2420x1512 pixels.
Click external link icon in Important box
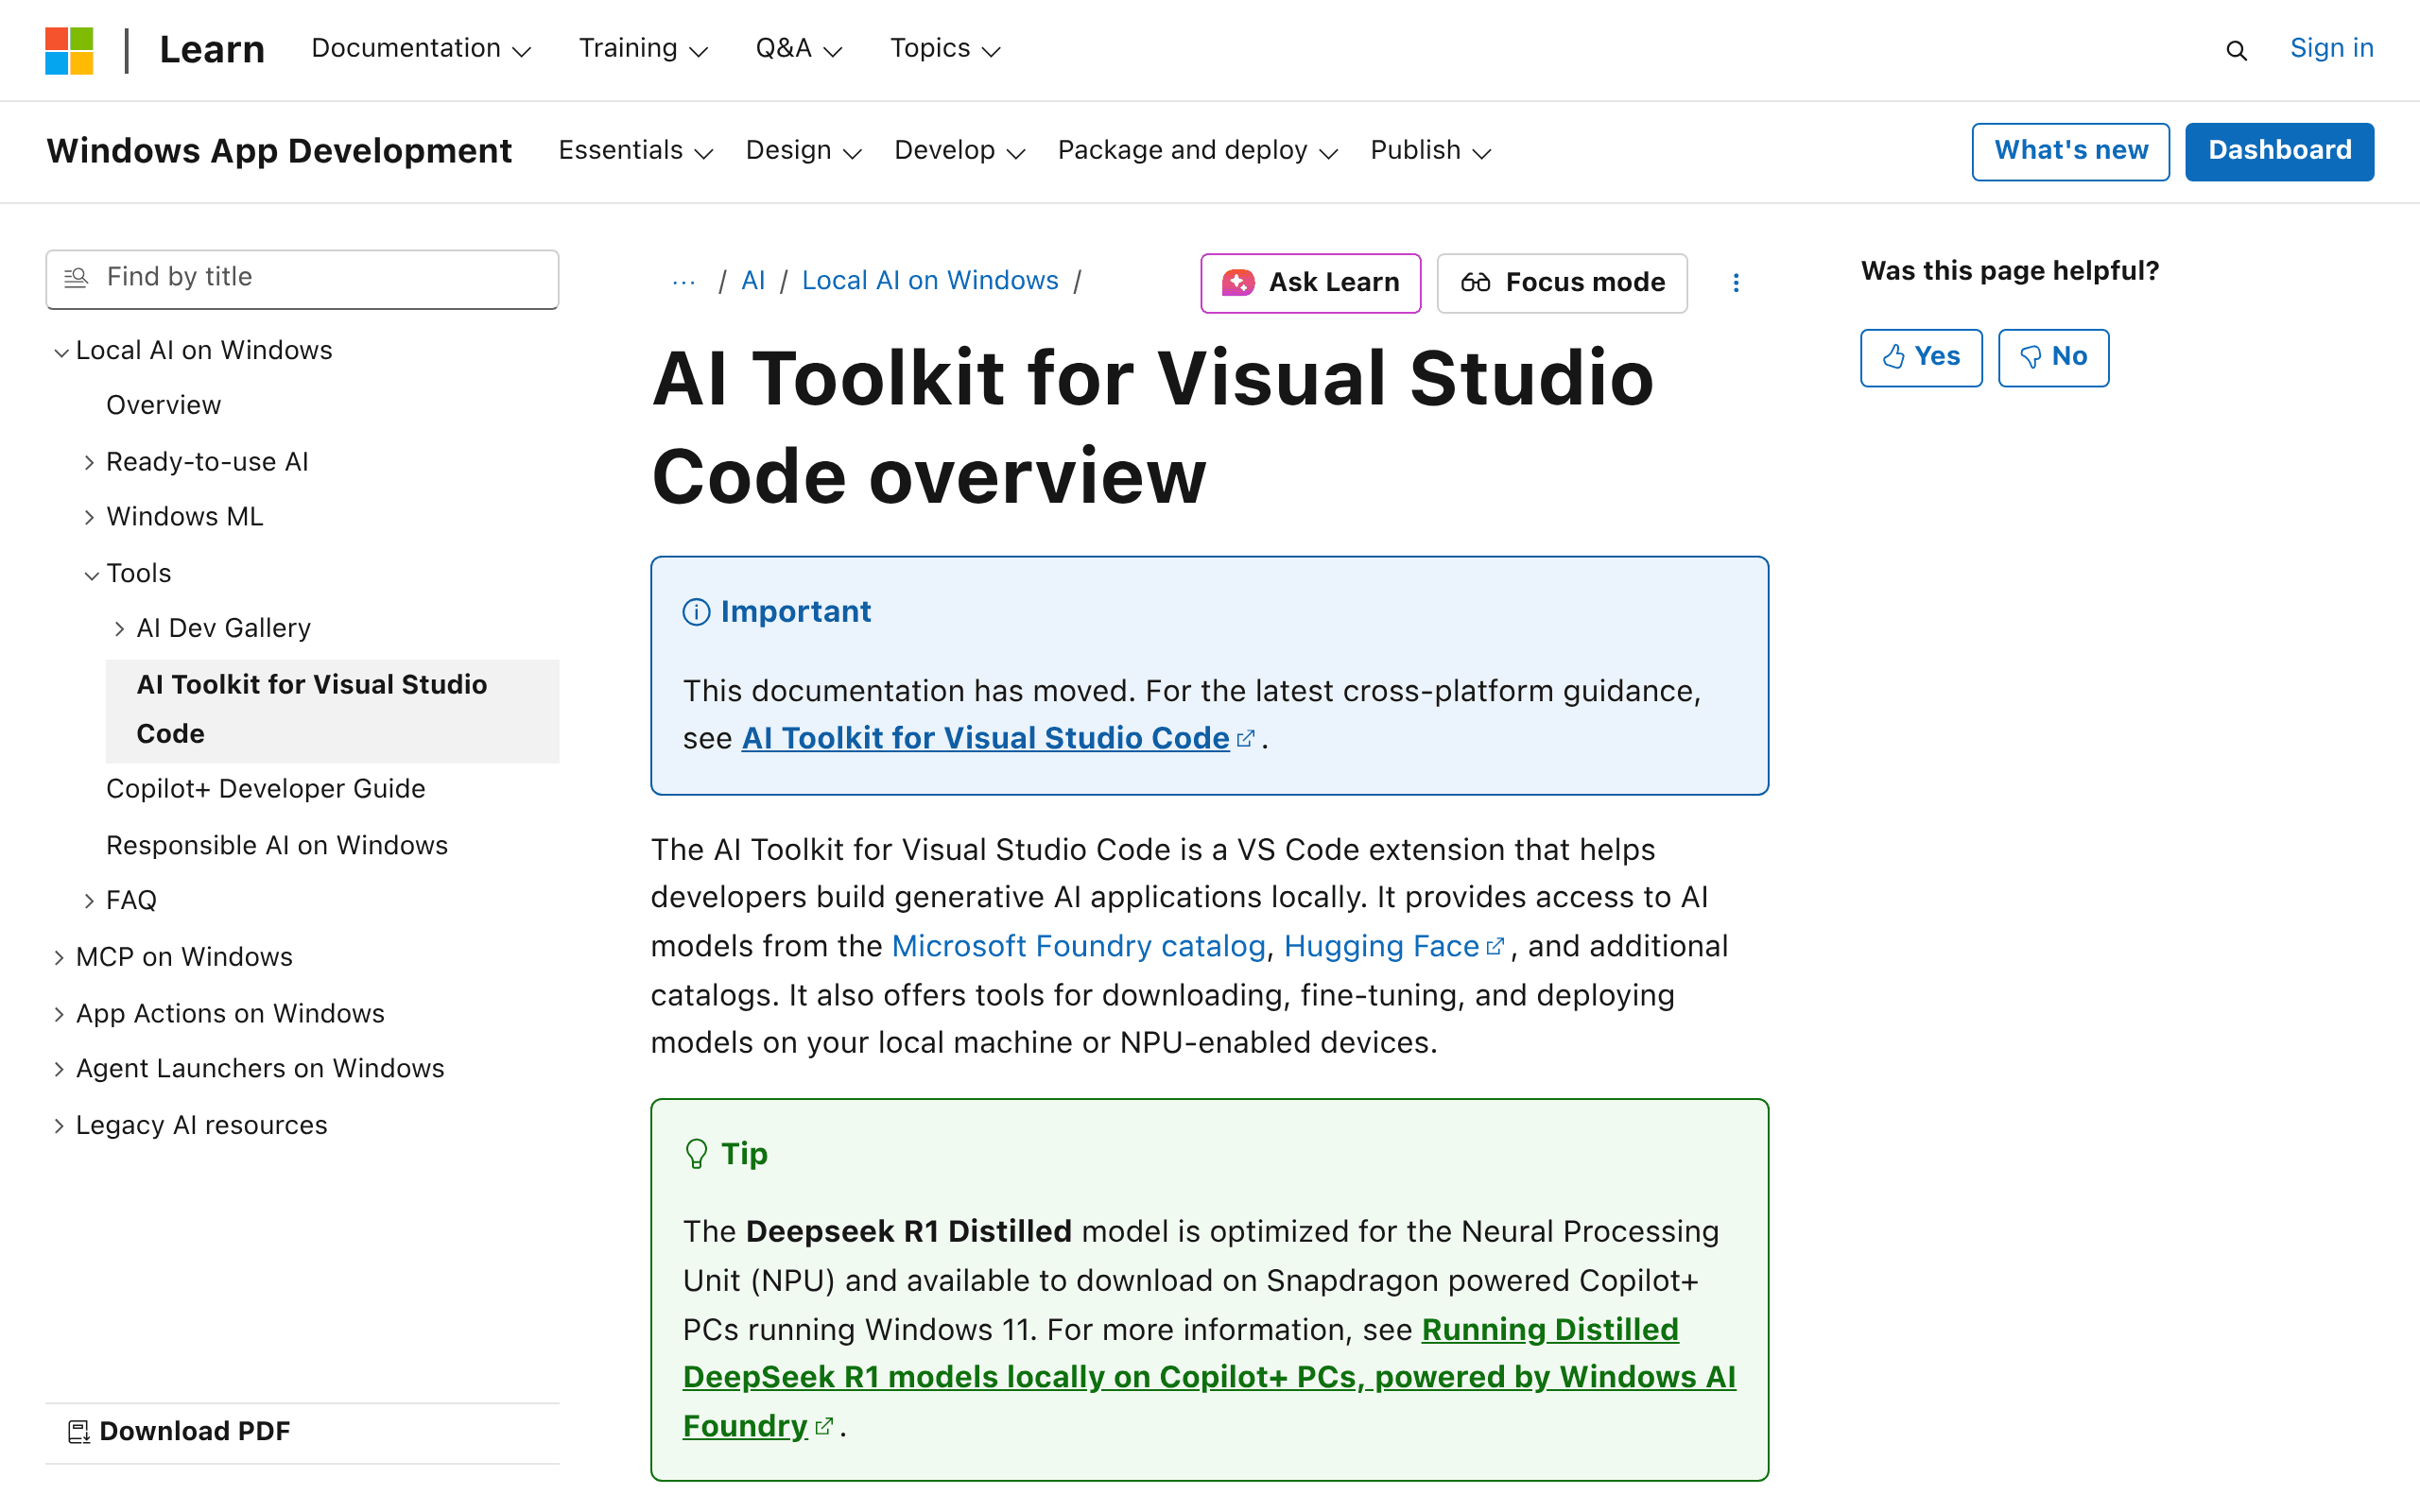click(x=1245, y=739)
